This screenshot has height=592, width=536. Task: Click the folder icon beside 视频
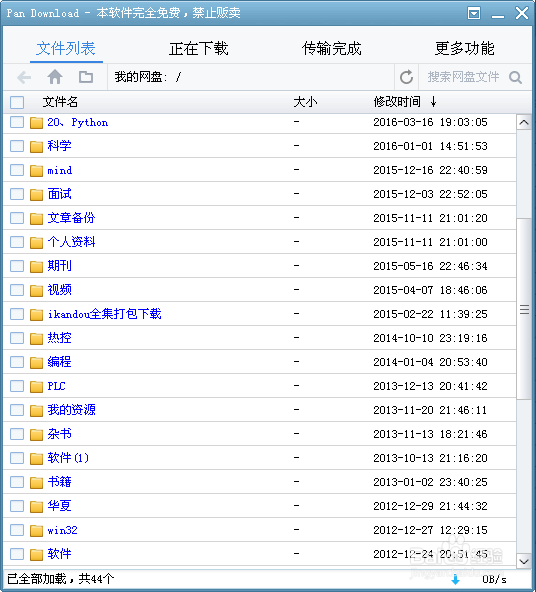(36, 290)
